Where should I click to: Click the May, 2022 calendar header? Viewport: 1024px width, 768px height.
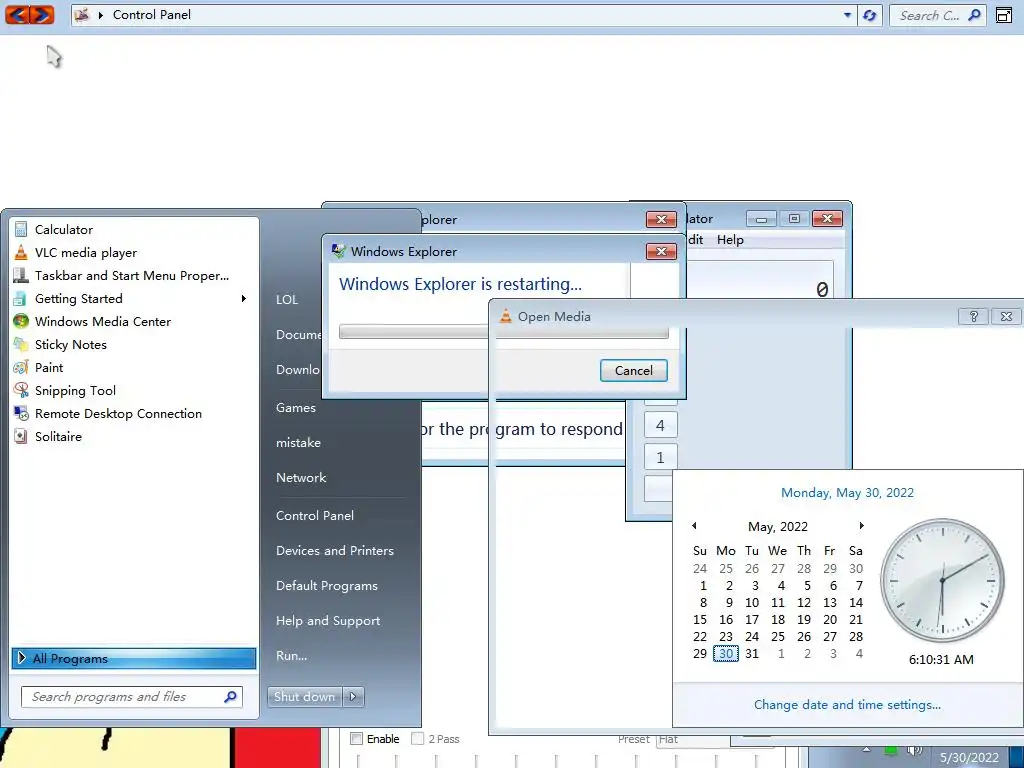pyautogui.click(x=778, y=526)
